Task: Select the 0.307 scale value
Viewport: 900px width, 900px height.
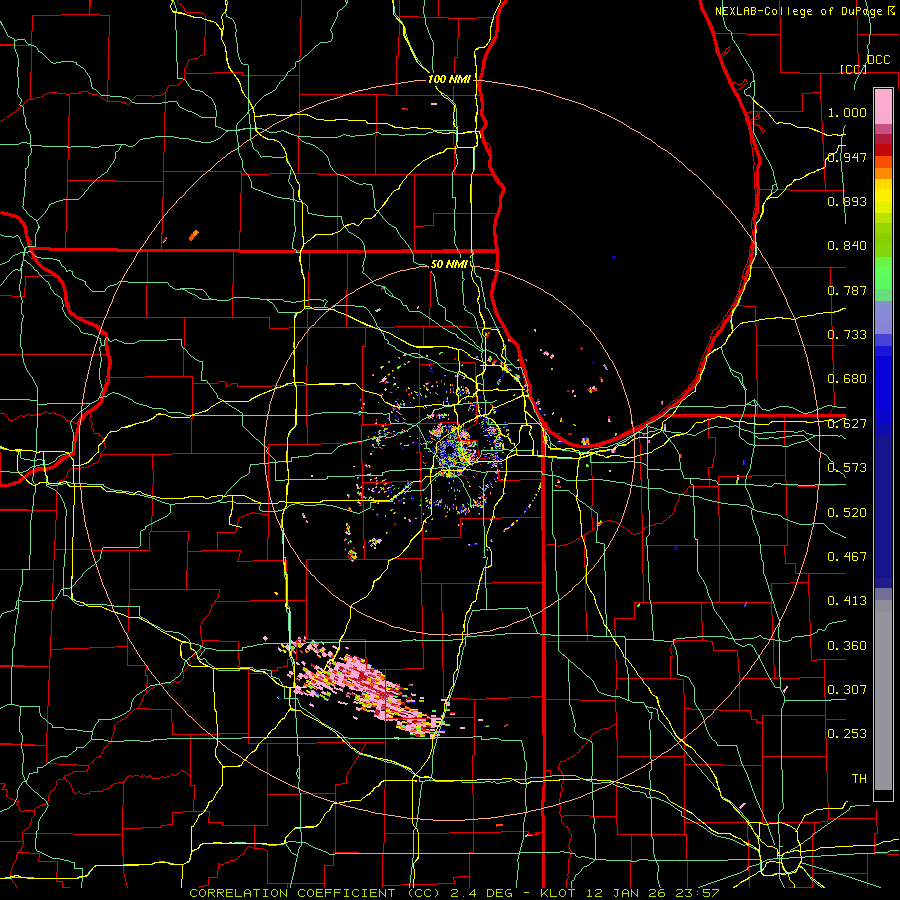Action: pyautogui.click(x=847, y=690)
